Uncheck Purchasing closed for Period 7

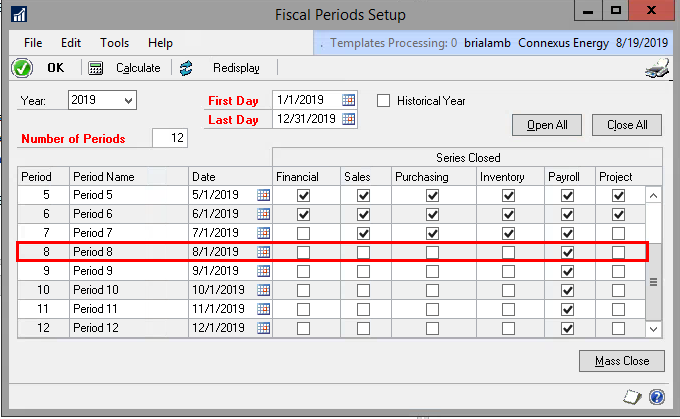(x=432, y=233)
